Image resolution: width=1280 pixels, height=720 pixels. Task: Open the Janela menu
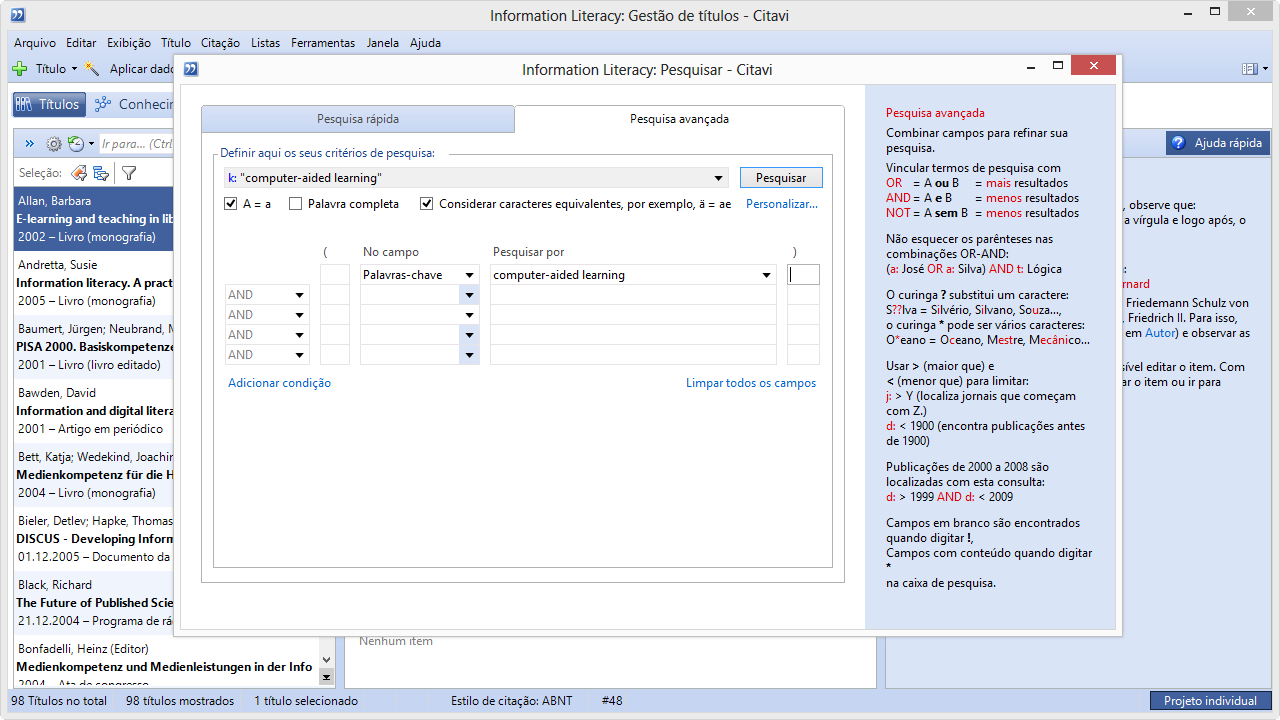[x=383, y=43]
